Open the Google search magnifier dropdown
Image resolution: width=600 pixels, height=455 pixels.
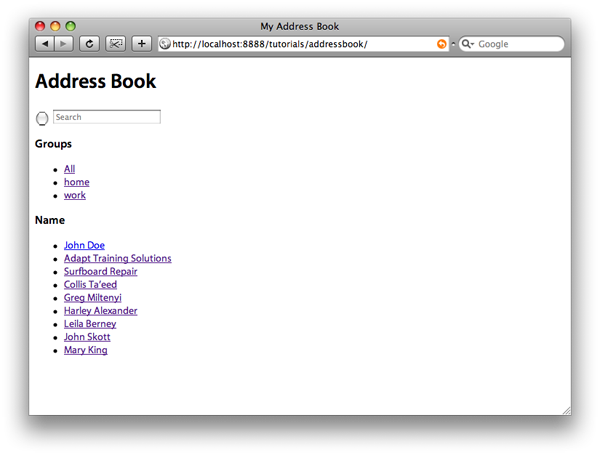[x=467, y=44]
